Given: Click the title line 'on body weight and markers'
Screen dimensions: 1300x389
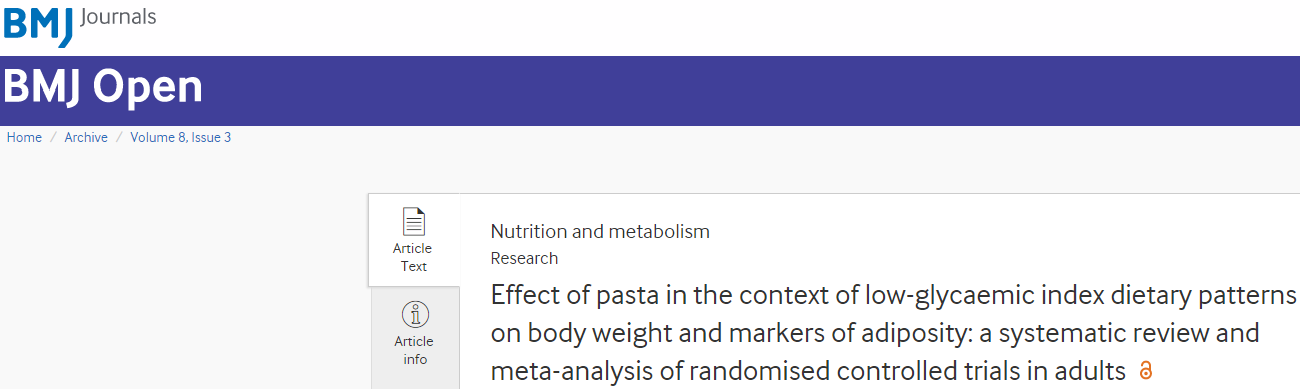Looking at the screenshot, I should click(x=875, y=333).
